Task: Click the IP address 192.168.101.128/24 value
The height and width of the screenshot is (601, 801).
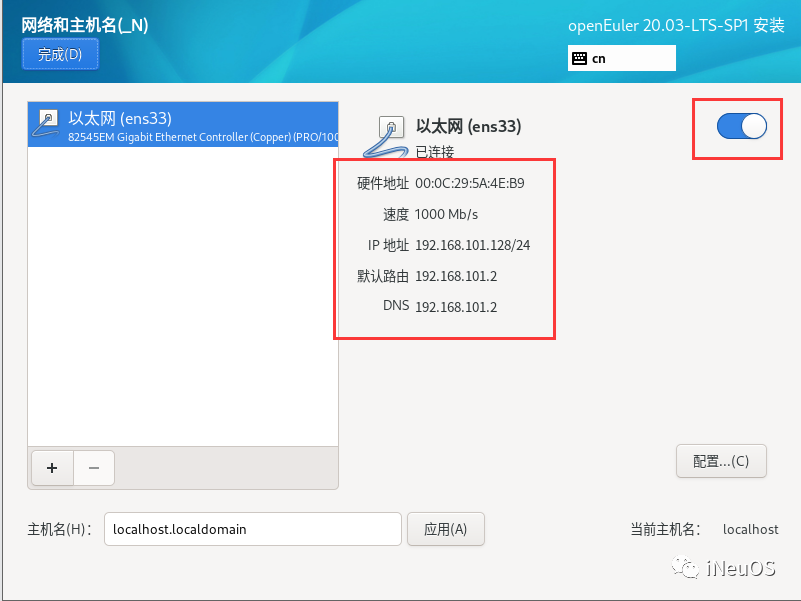Action: (x=473, y=245)
